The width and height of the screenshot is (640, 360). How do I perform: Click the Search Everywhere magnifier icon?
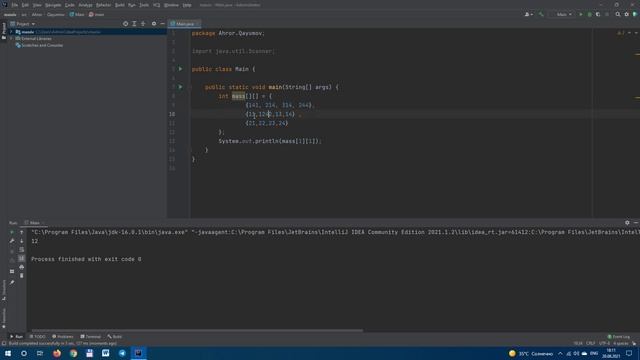click(x=618, y=14)
